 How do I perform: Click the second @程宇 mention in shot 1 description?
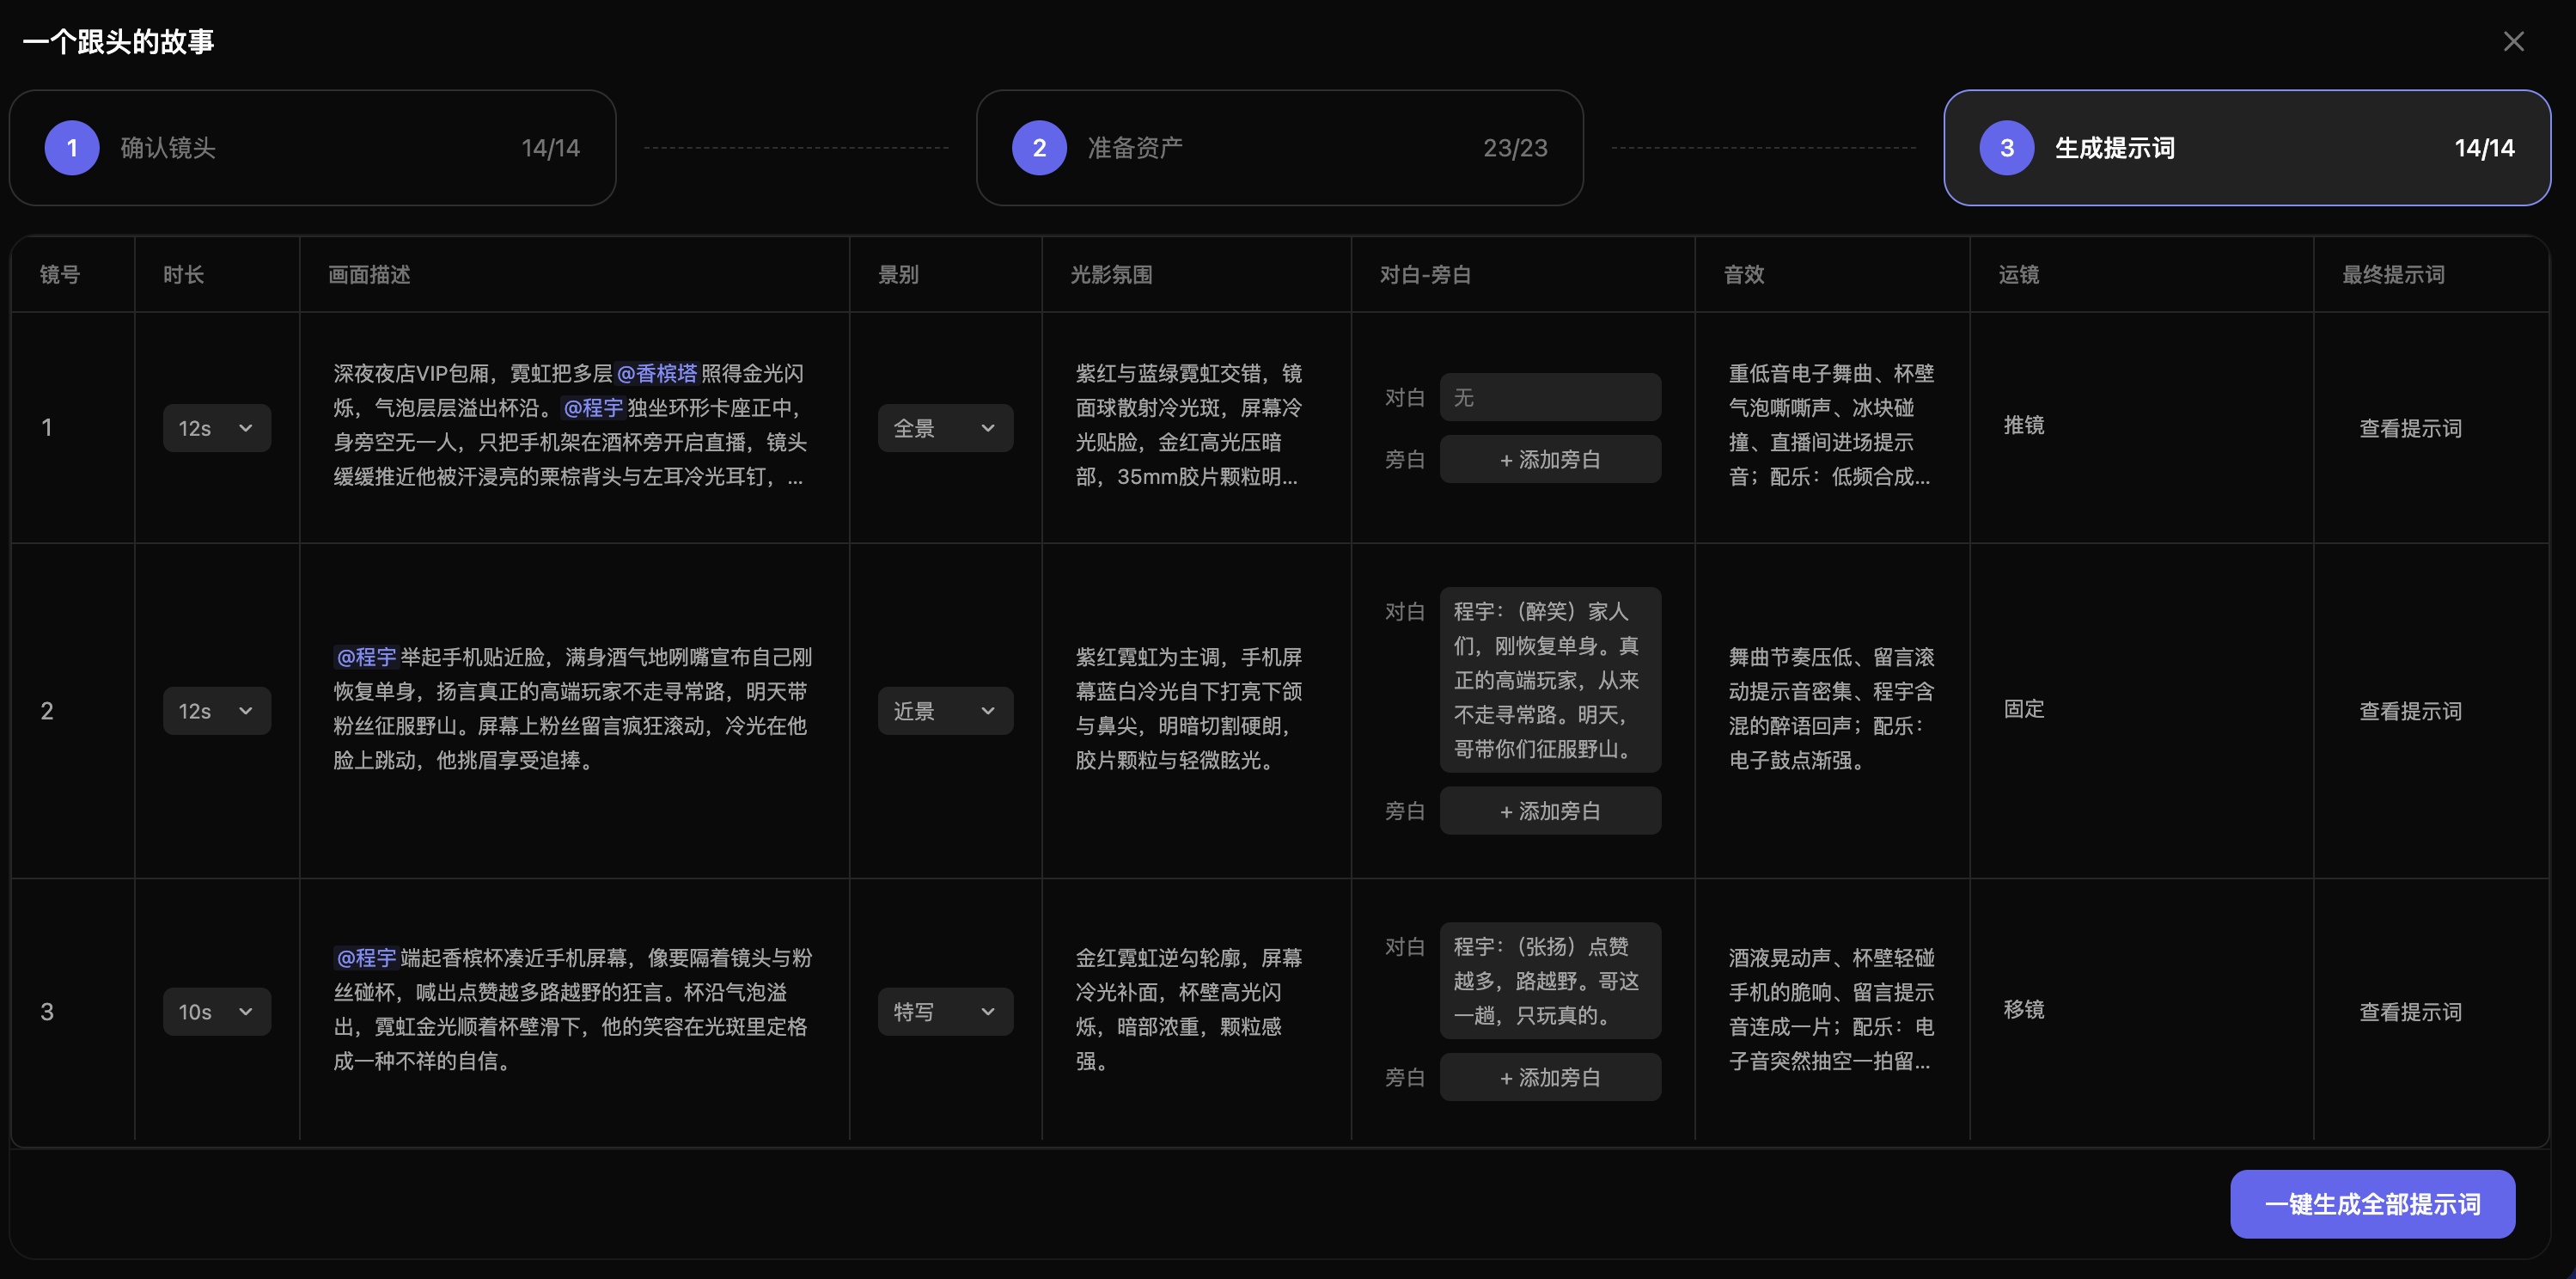[593, 408]
